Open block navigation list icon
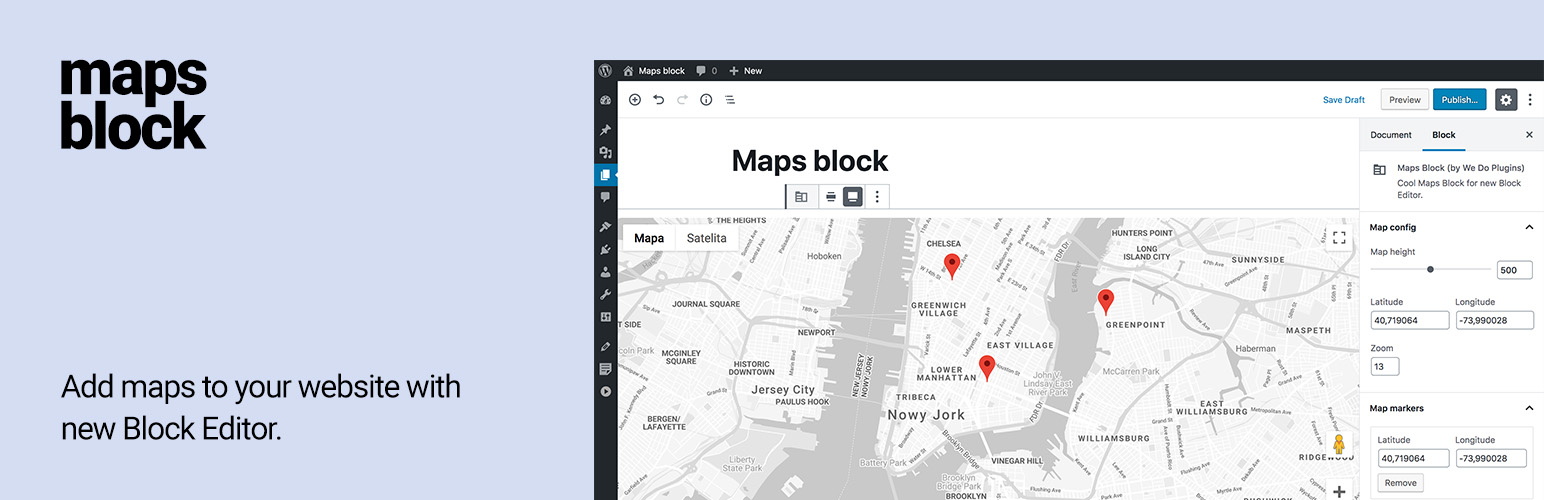 [730, 100]
